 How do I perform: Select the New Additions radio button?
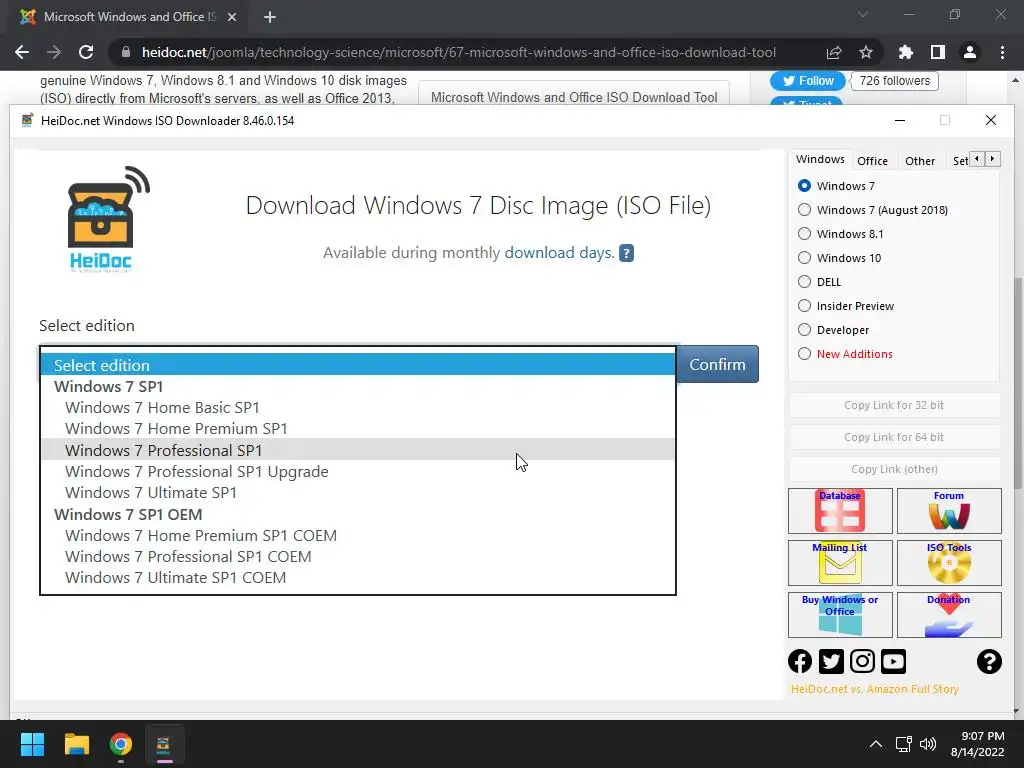click(x=805, y=354)
